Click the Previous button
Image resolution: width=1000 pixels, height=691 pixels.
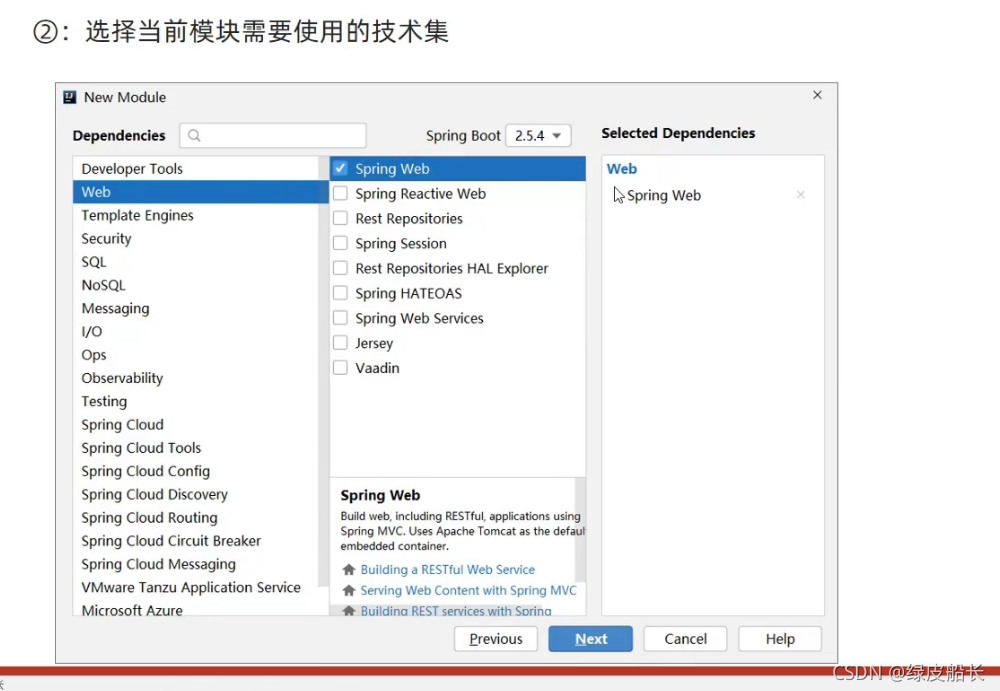pyautogui.click(x=496, y=639)
